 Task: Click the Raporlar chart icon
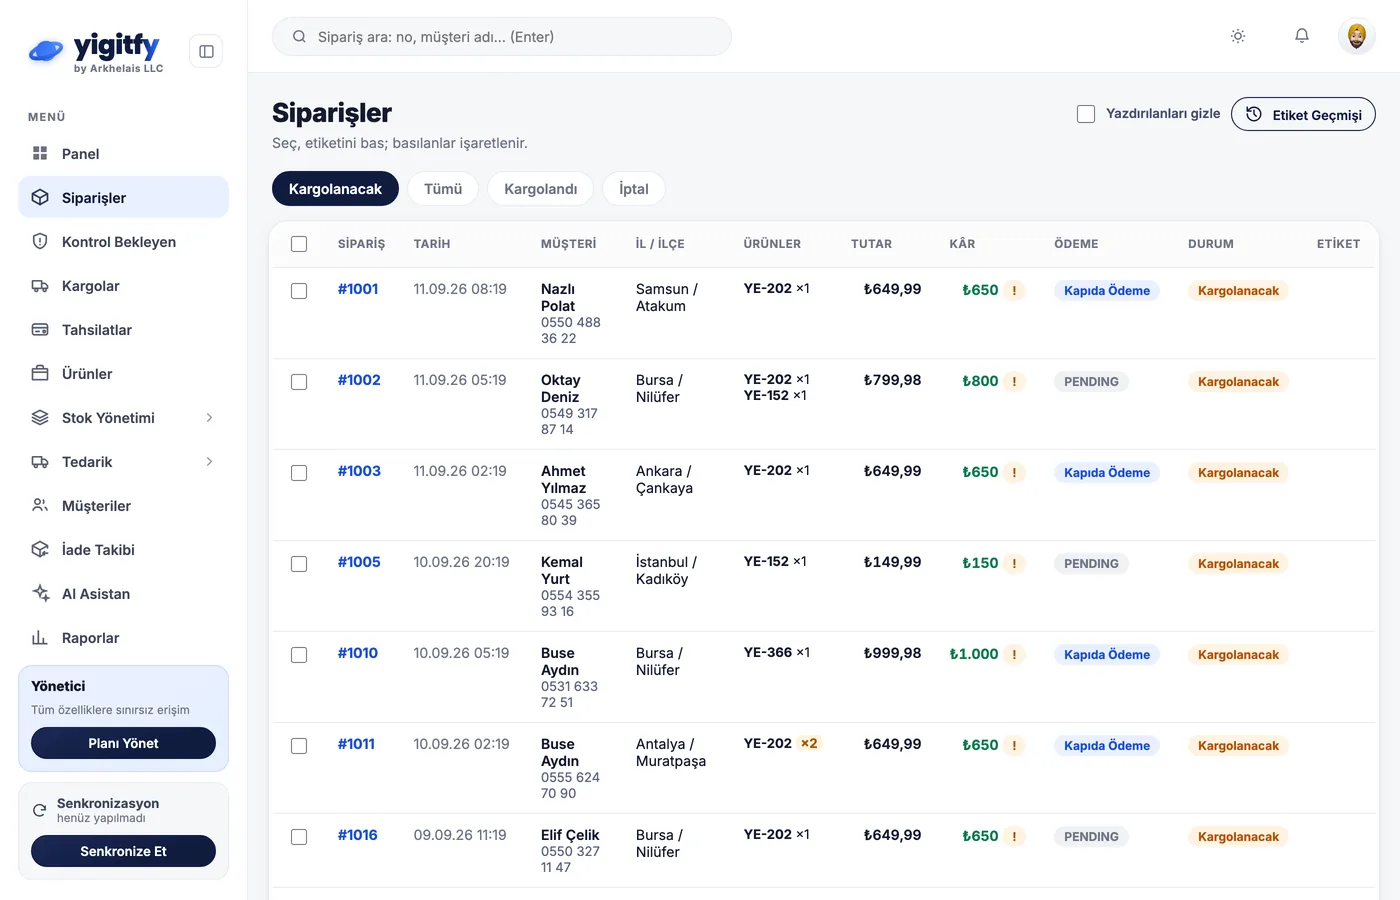point(40,637)
